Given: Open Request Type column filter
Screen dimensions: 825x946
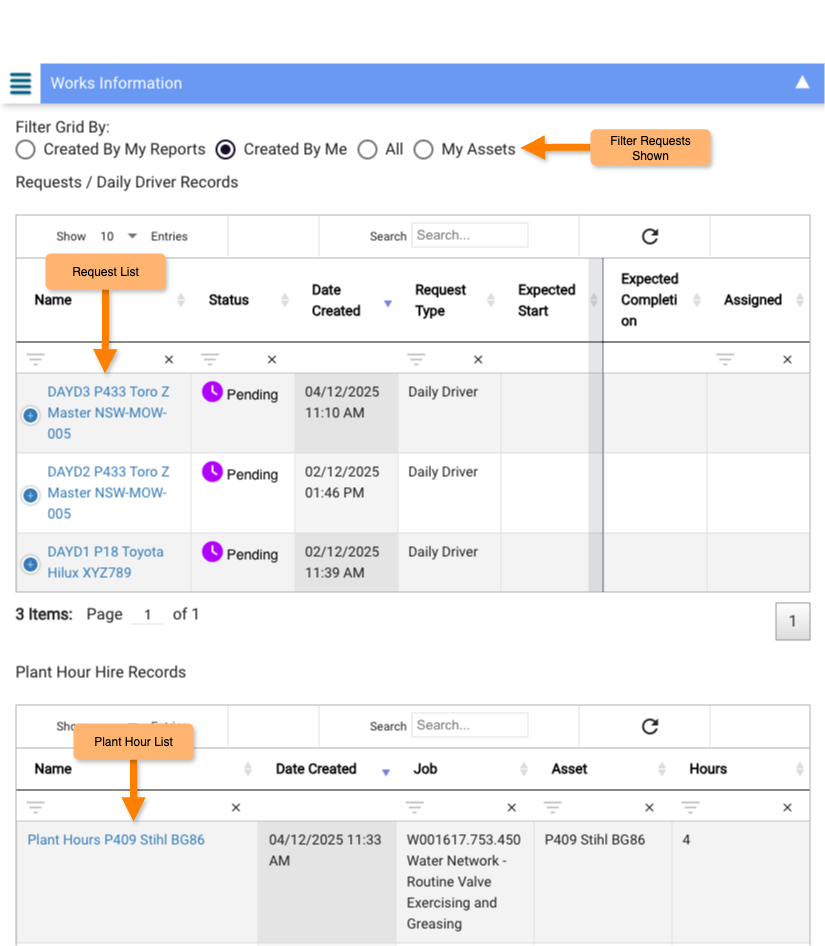Looking at the screenshot, I should 416,360.
